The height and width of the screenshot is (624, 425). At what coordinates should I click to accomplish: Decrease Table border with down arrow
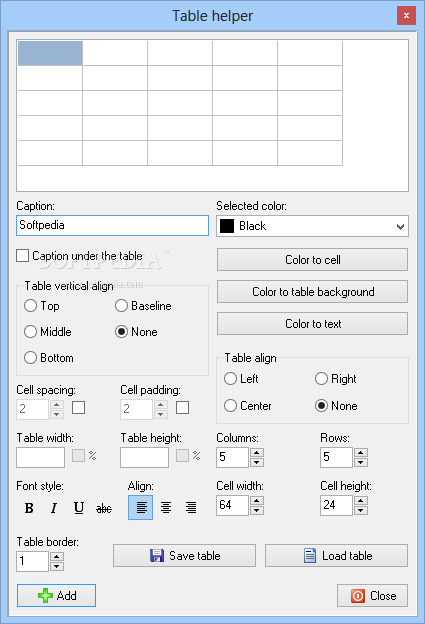point(57,566)
